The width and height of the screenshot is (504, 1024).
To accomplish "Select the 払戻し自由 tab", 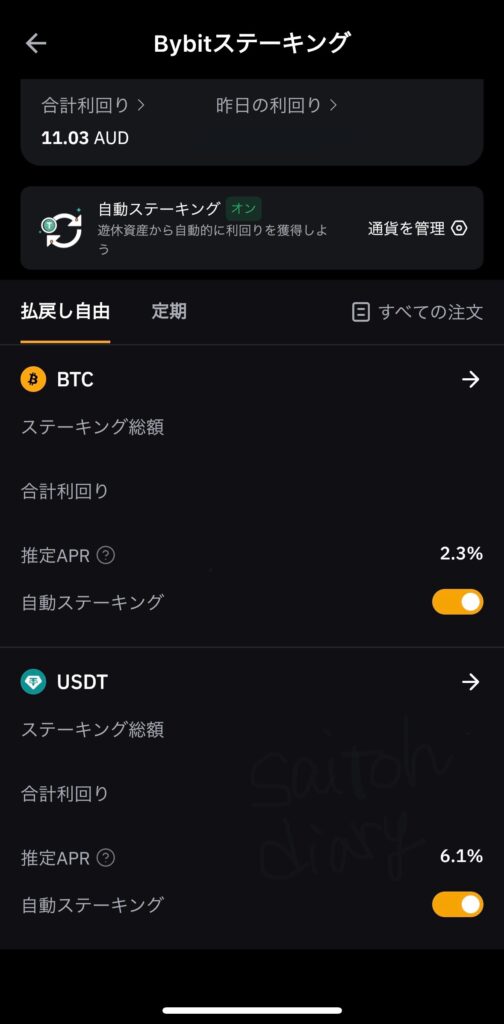I will point(65,312).
